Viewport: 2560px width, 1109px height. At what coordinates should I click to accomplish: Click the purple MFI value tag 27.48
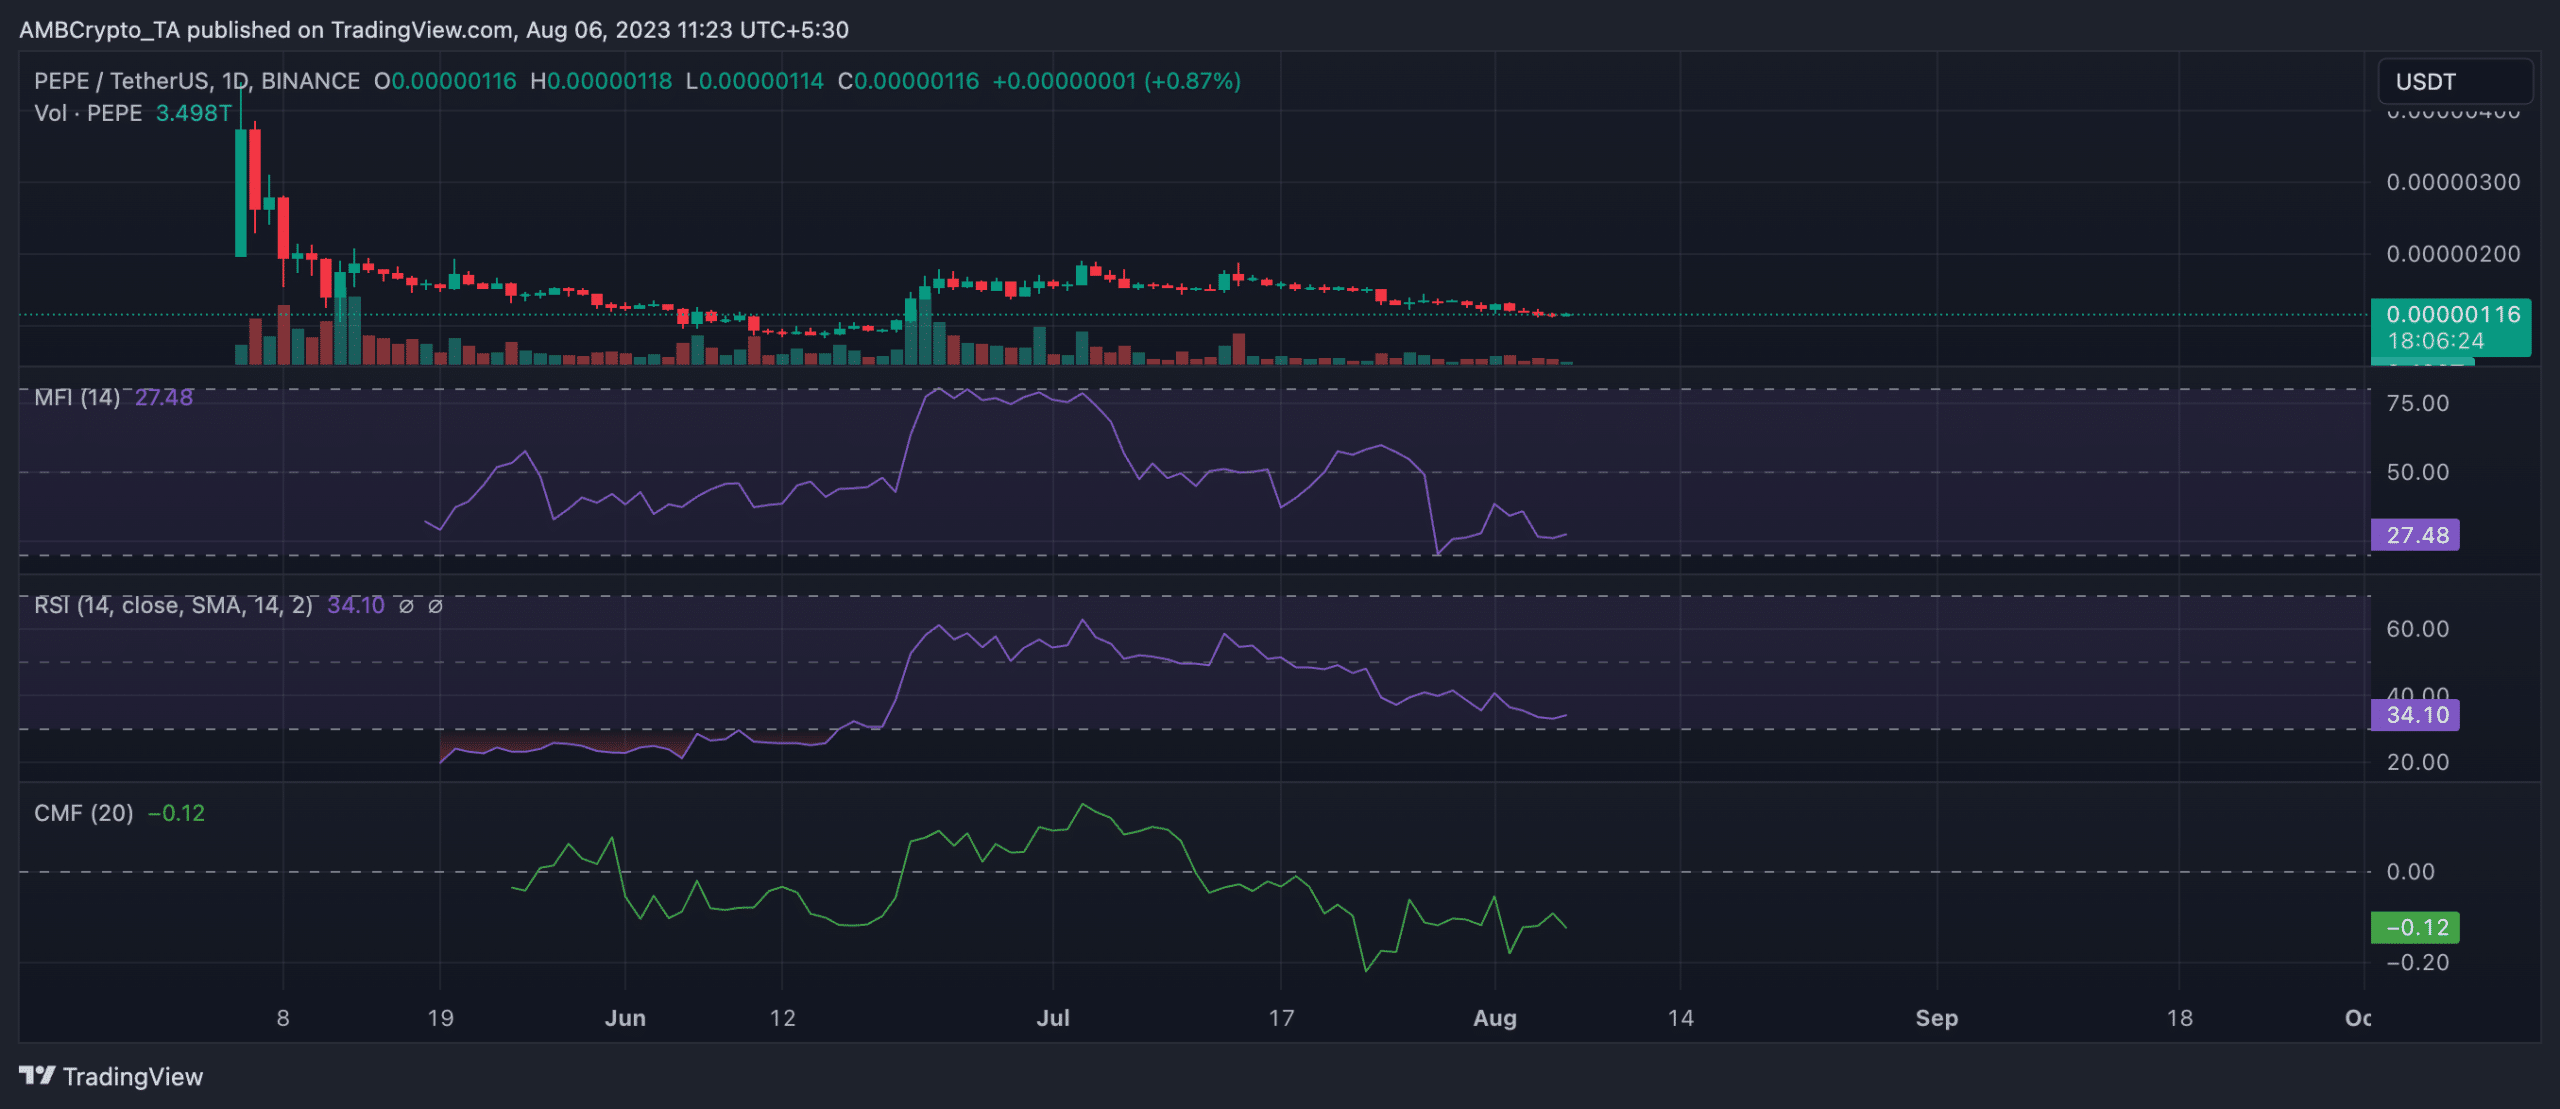click(2415, 535)
